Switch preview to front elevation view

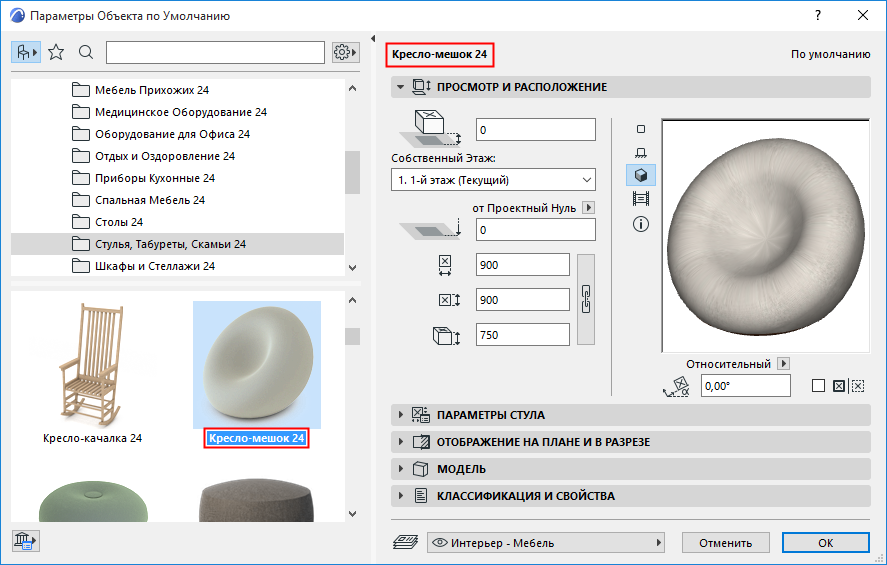tap(641, 153)
